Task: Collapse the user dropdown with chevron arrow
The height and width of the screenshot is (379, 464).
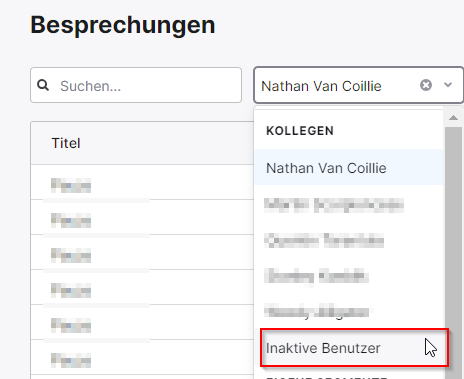Action: tap(448, 85)
